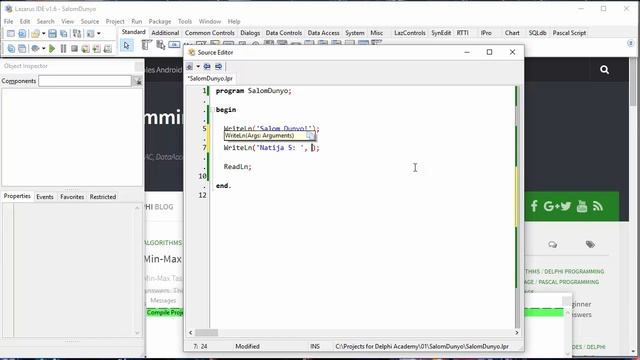The width and height of the screenshot is (640, 360).
Task: Click the Save All toolbar icon
Action: [64, 33]
